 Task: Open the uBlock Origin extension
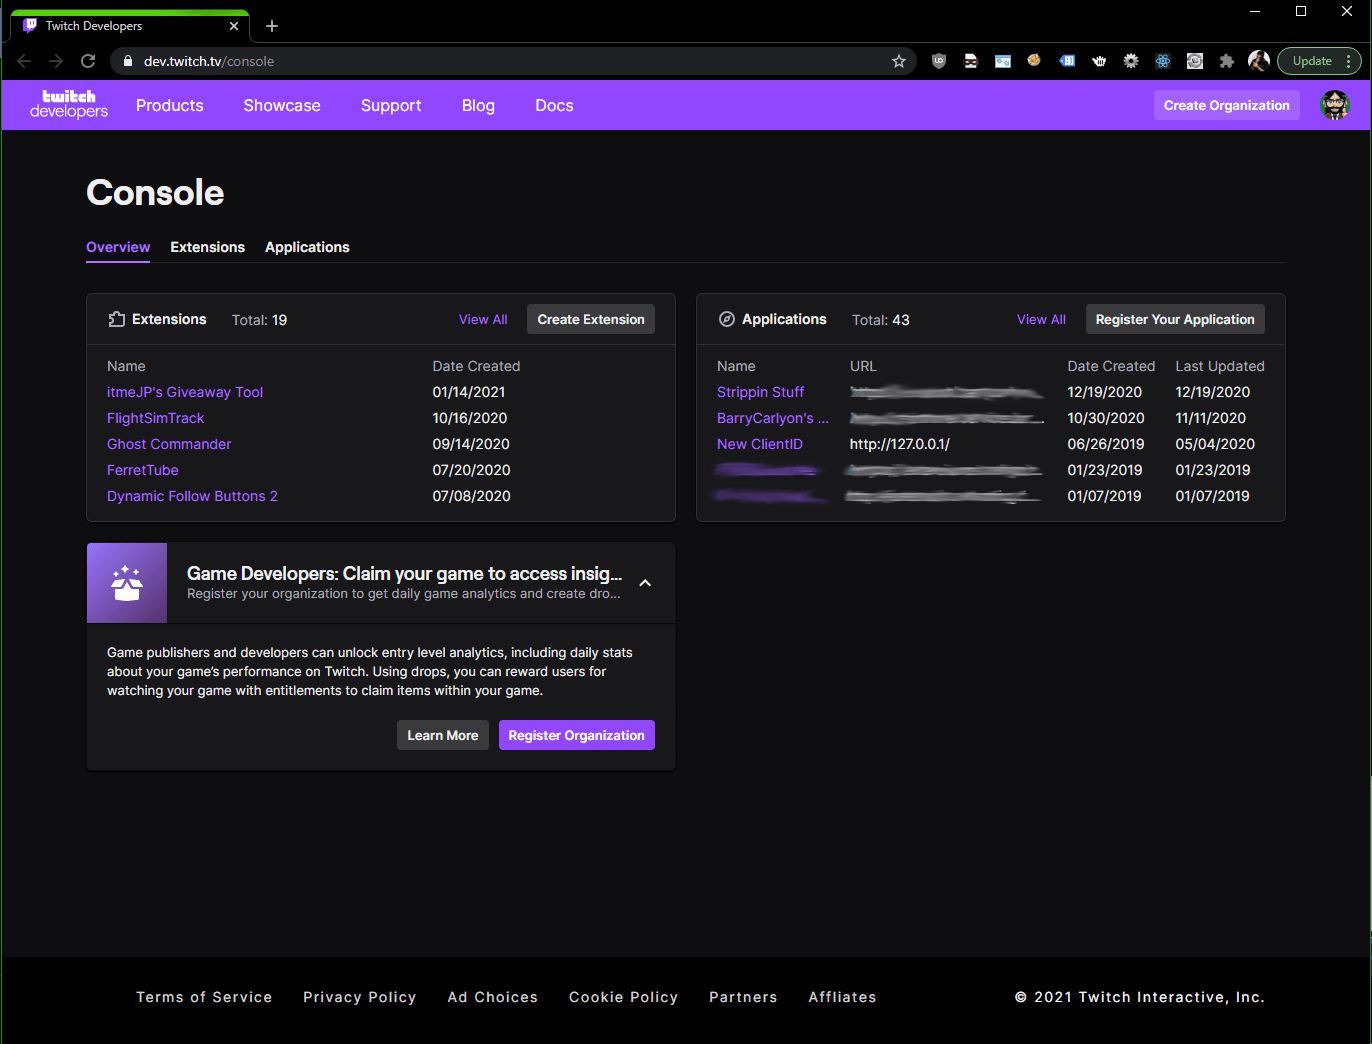[939, 61]
